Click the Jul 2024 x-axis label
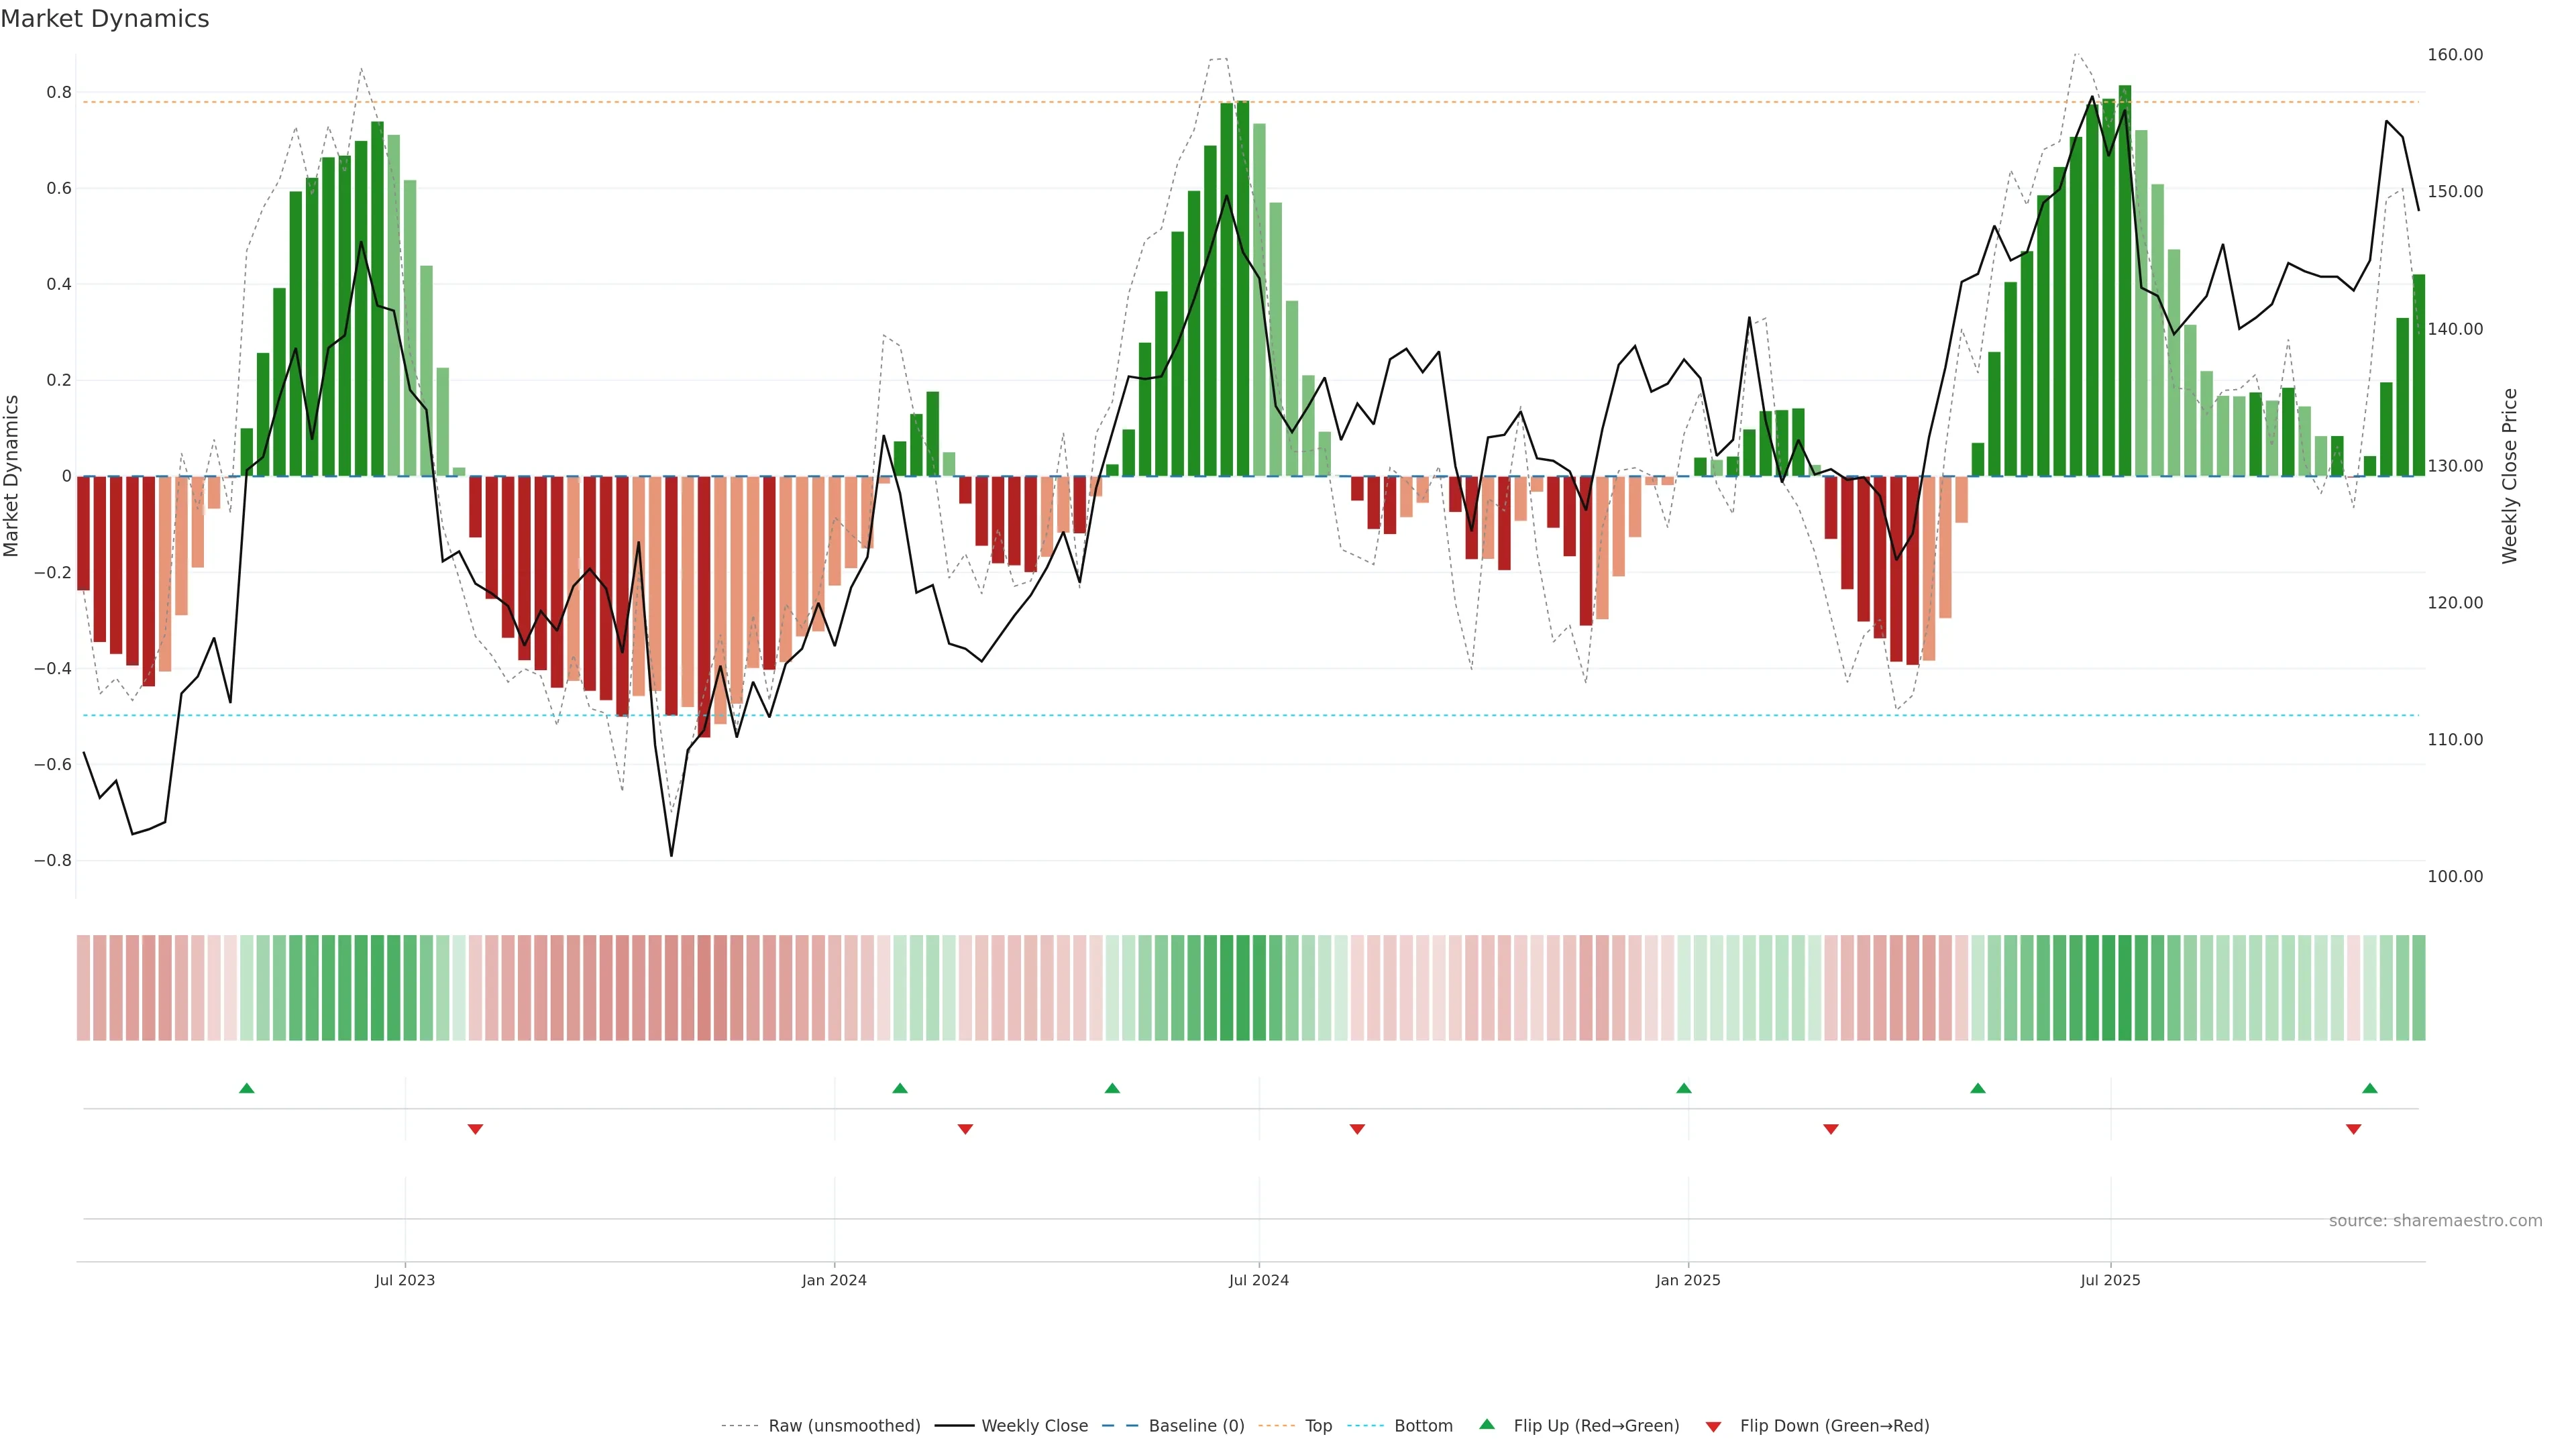The image size is (2576, 1449). pyautogui.click(x=1258, y=1280)
